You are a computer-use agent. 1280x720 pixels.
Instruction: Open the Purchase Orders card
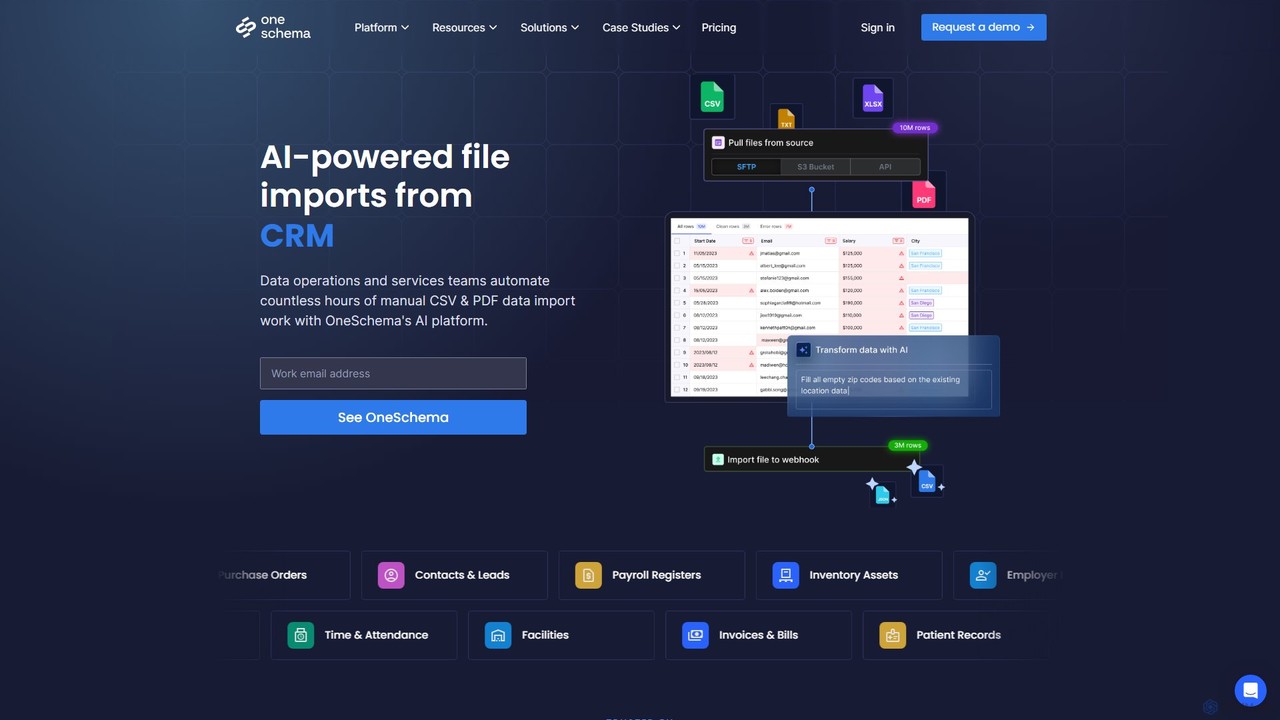(x=284, y=575)
